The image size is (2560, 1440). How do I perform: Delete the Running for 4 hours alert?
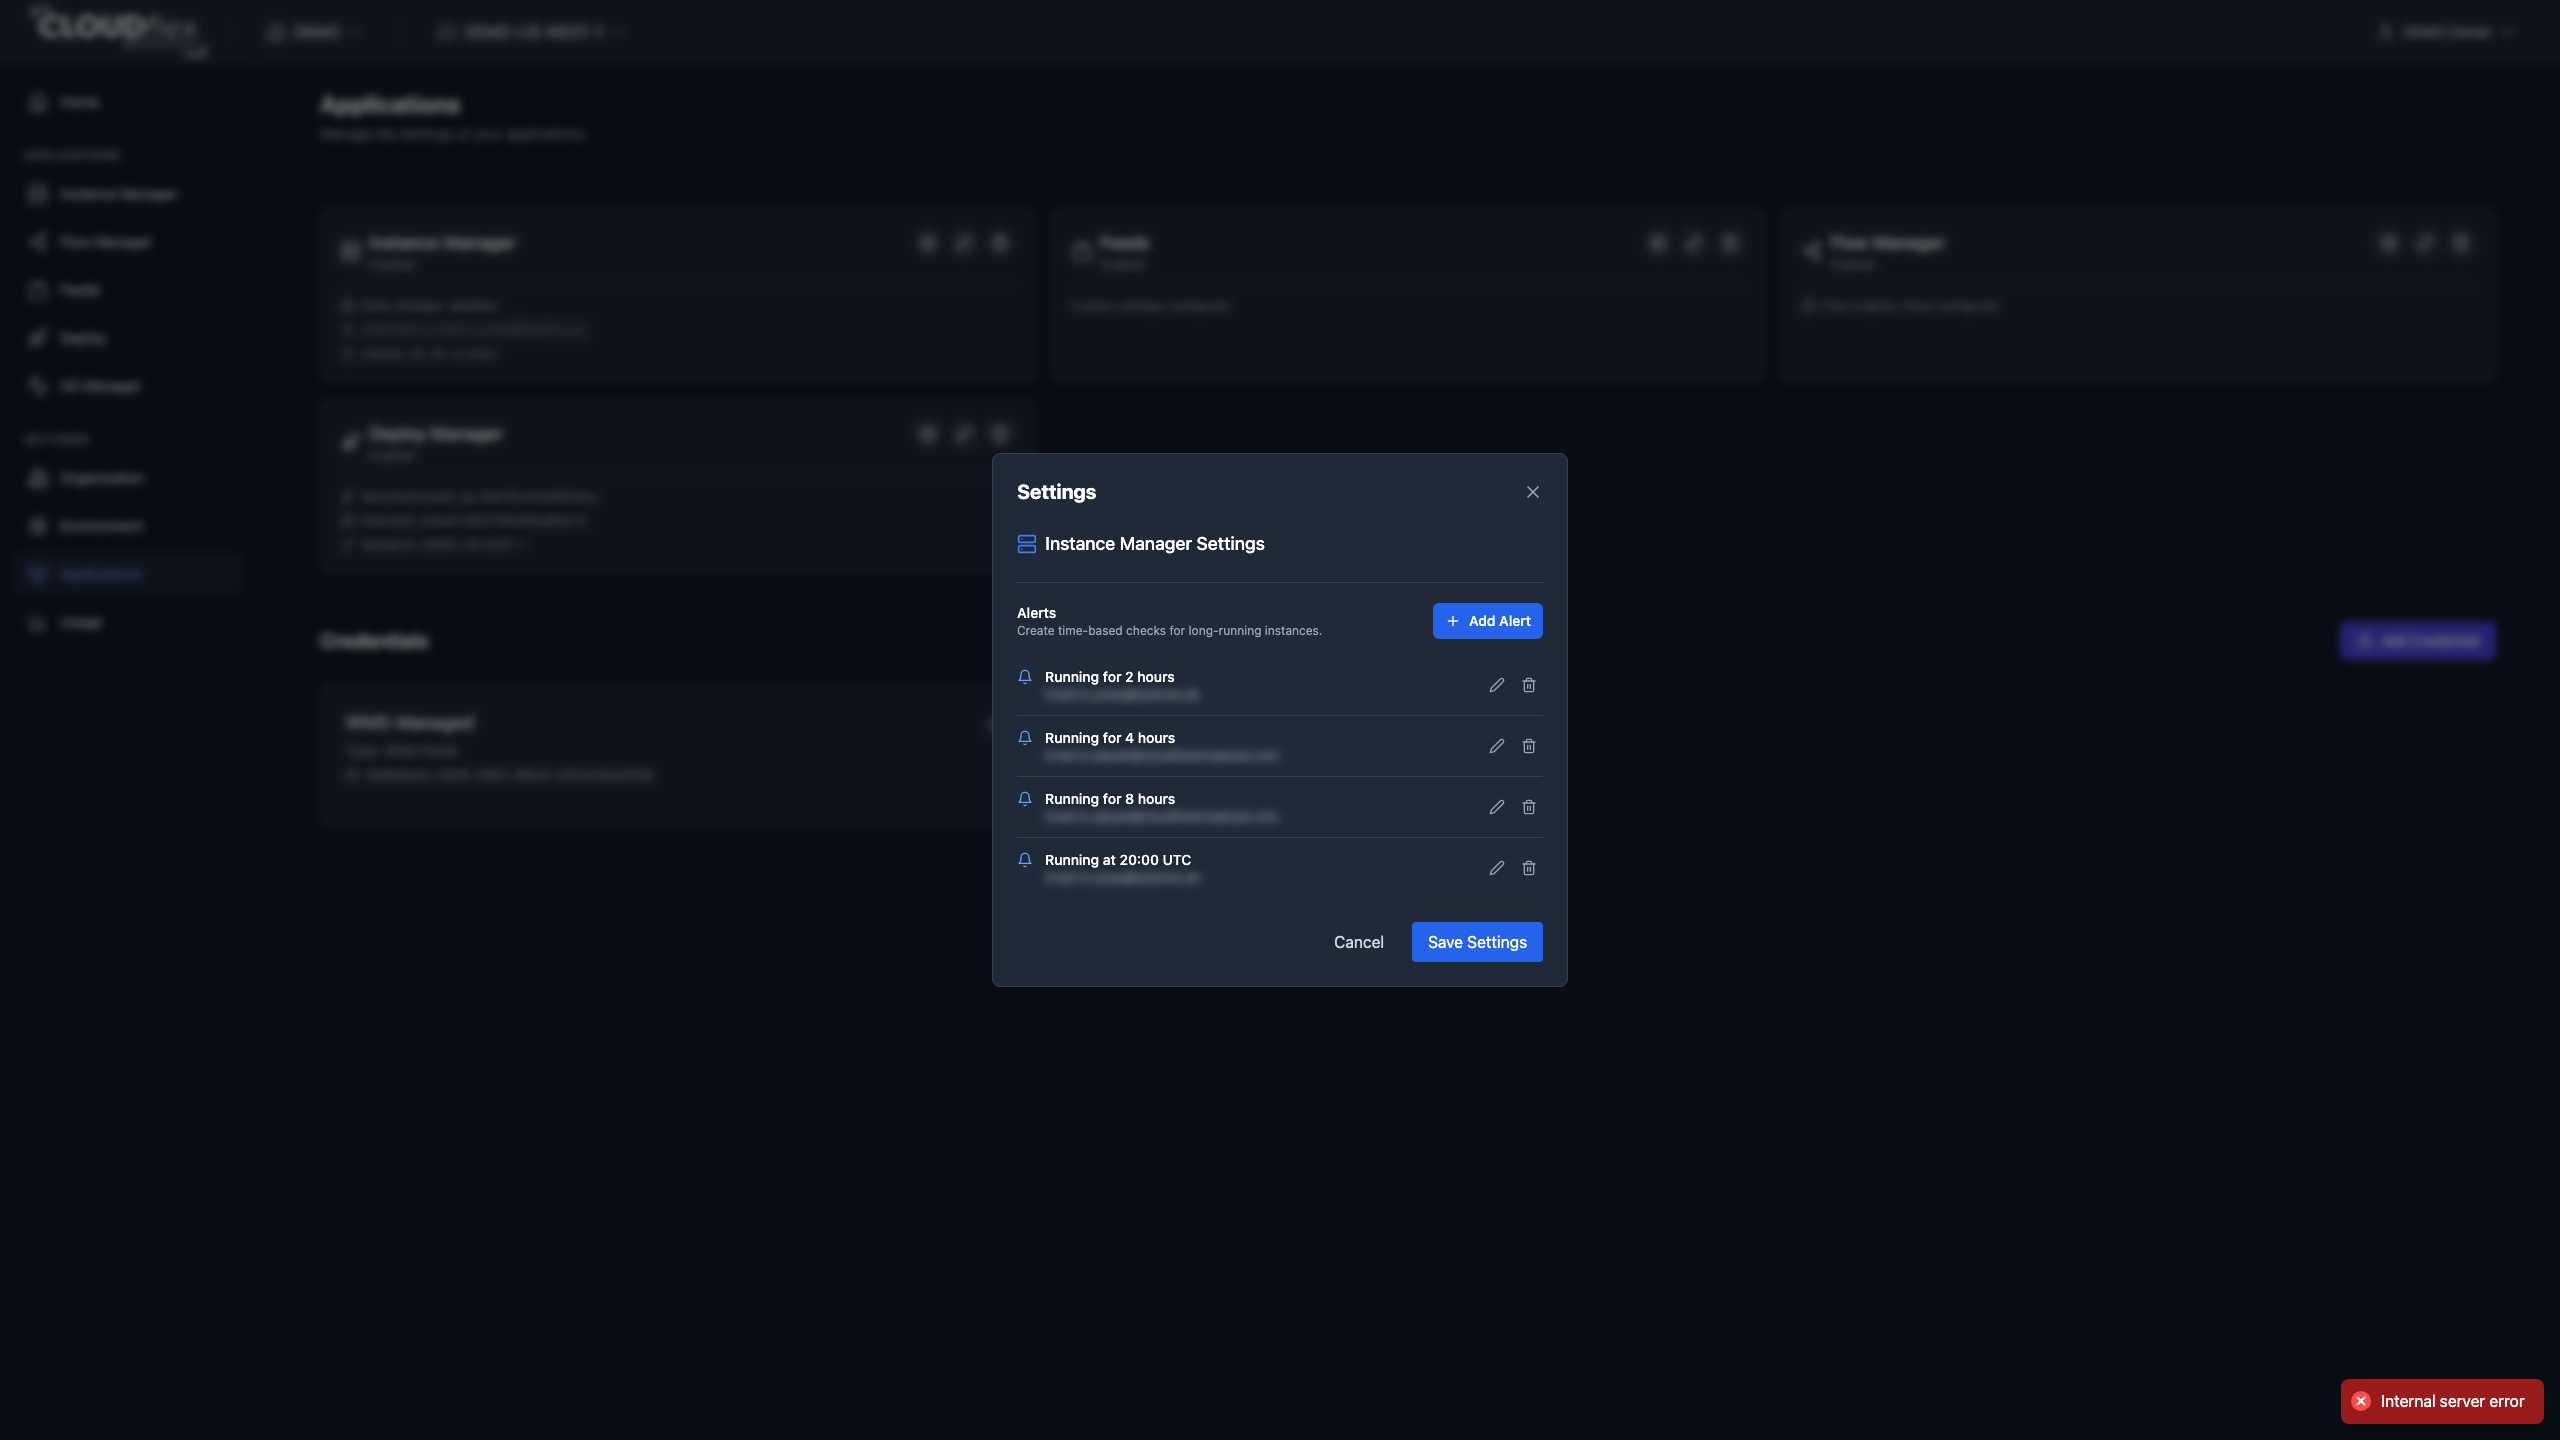pyautogui.click(x=1529, y=746)
